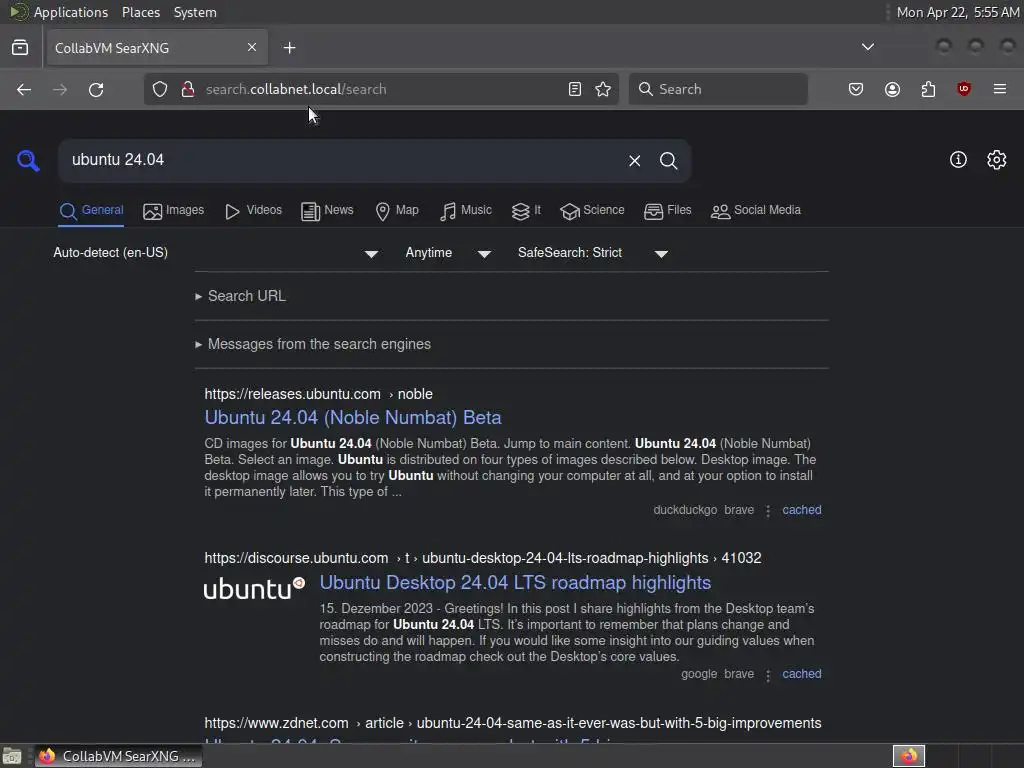Click the Firefox Search bar field
Screen dimensions: 1024x768
(718, 89)
